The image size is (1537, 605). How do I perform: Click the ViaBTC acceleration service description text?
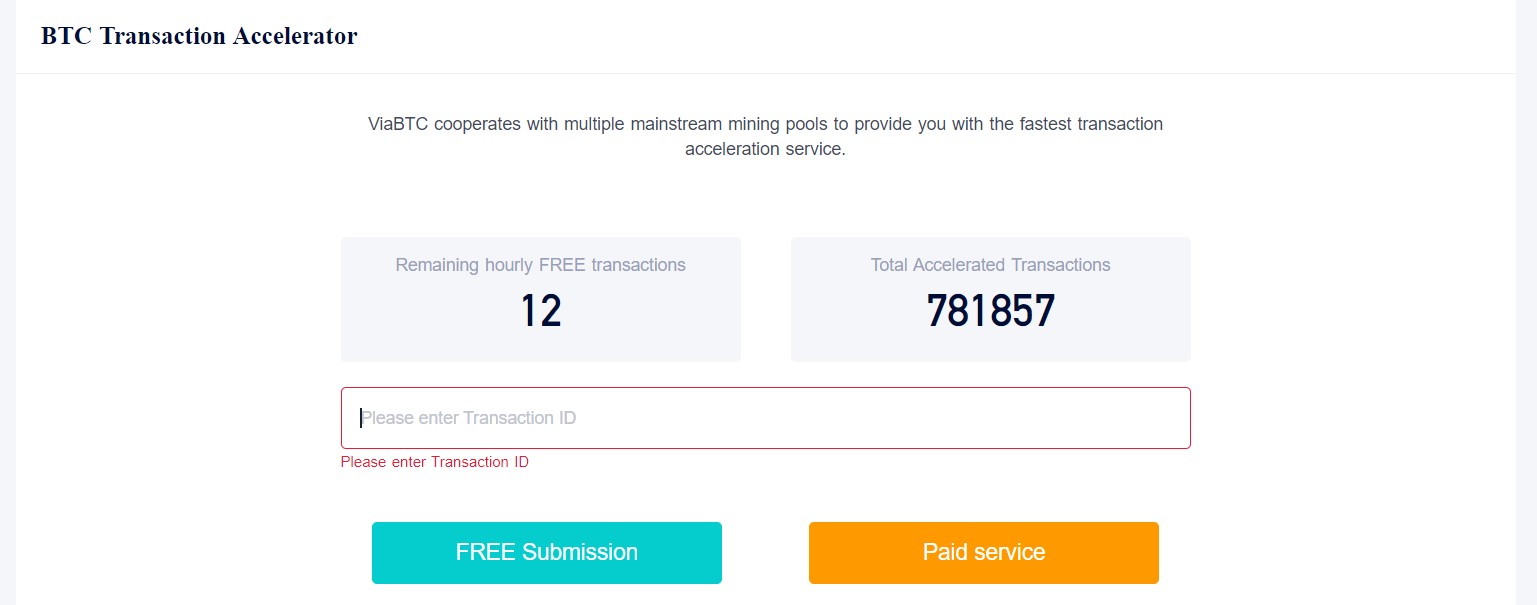click(x=766, y=136)
